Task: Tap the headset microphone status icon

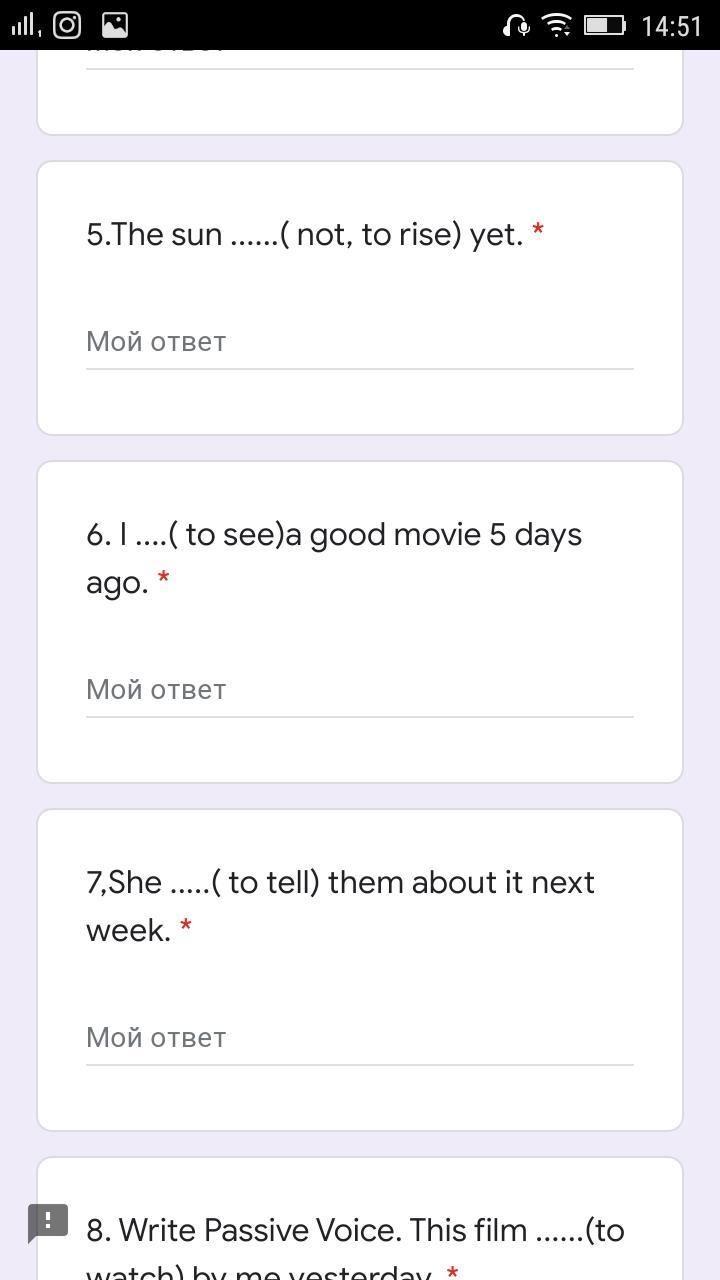Action: [516, 25]
